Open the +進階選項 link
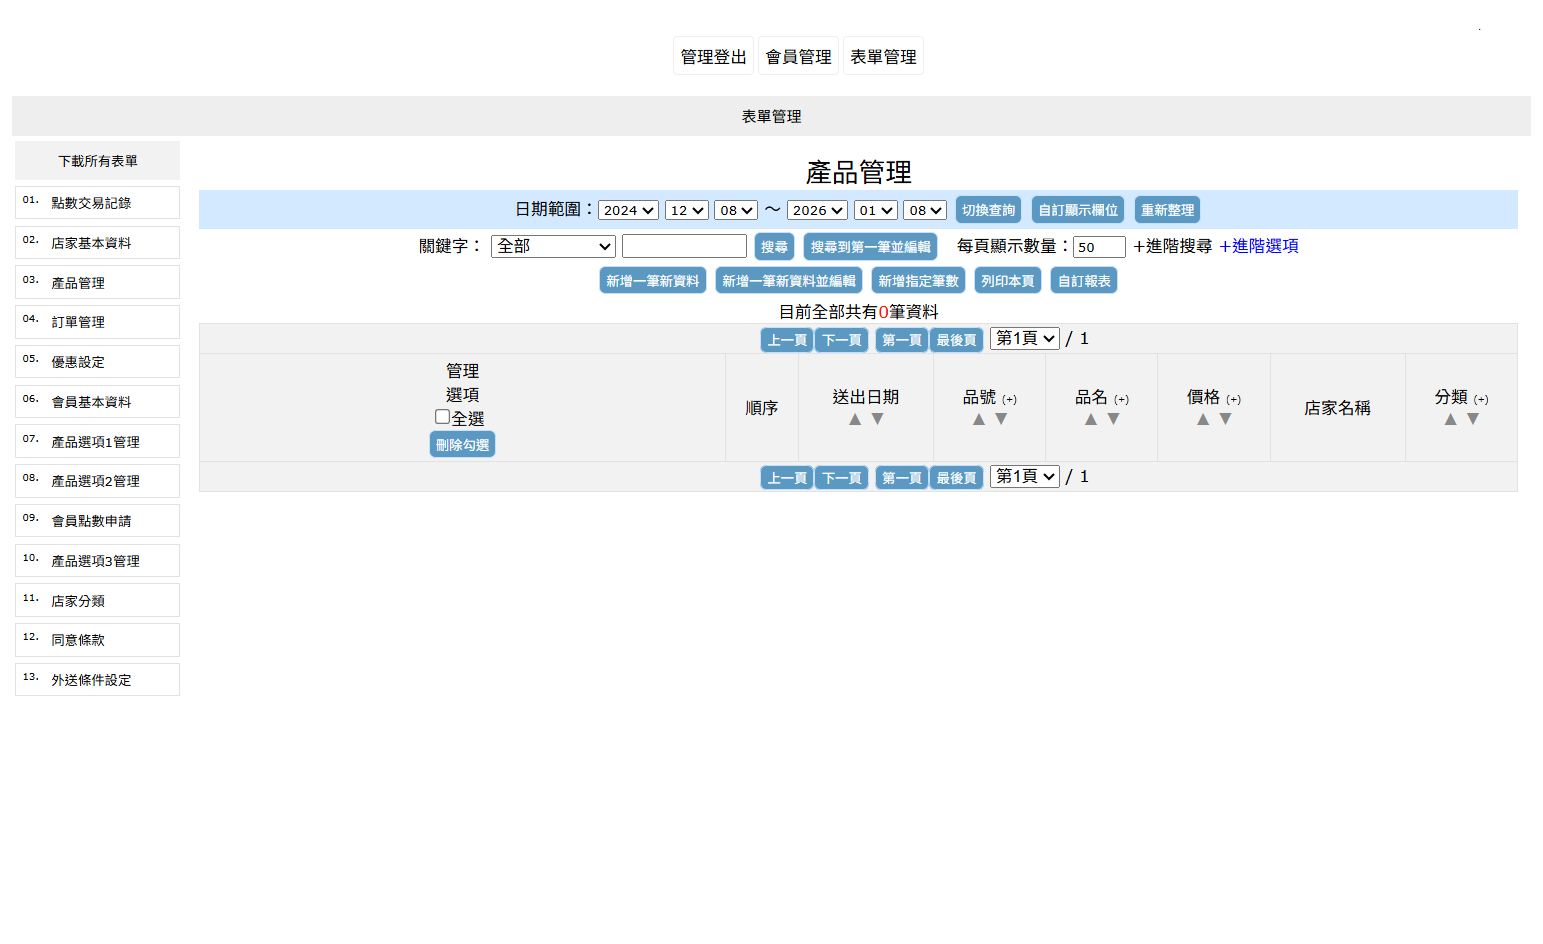Screen dimensions: 1543x944 pos(1258,246)
